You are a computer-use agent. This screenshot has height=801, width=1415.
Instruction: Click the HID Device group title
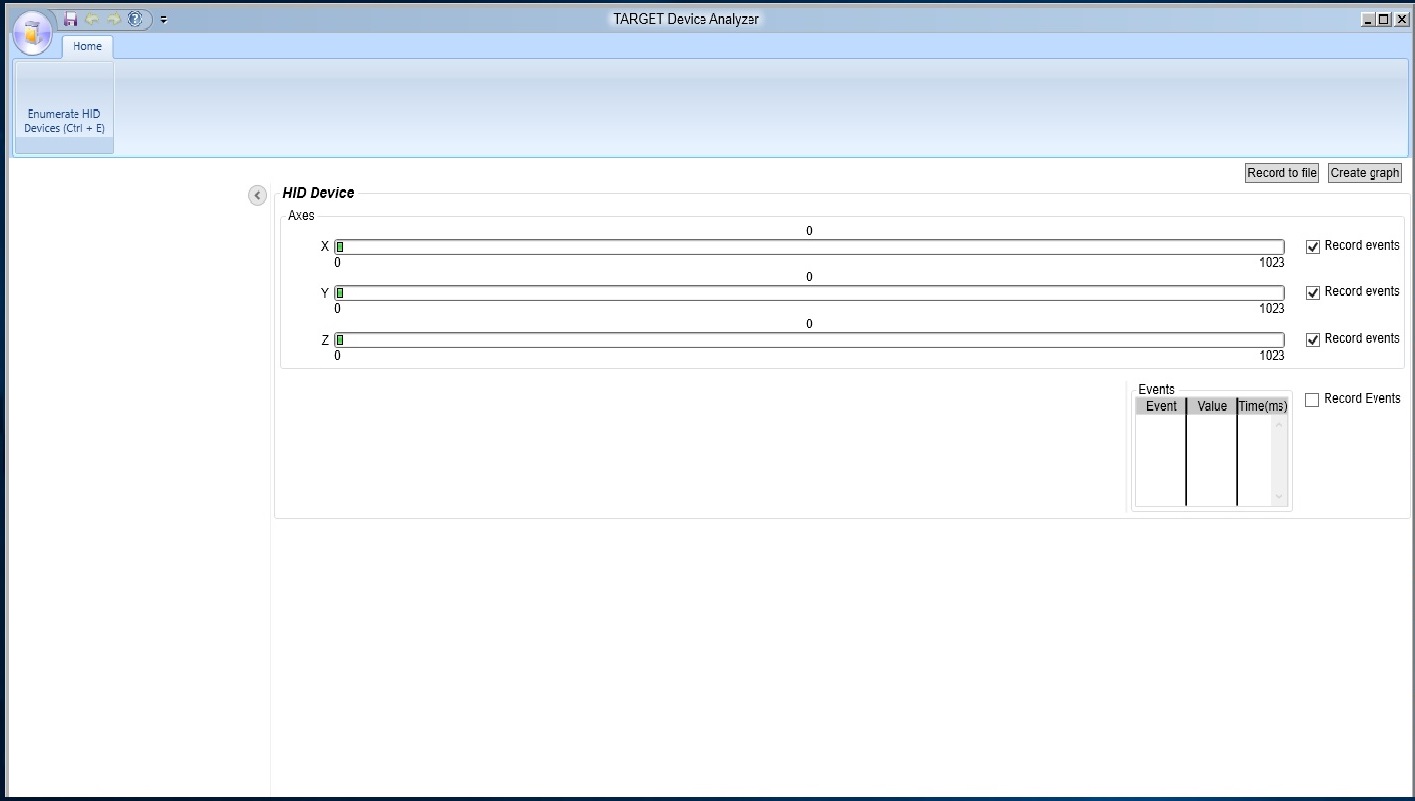318,193
